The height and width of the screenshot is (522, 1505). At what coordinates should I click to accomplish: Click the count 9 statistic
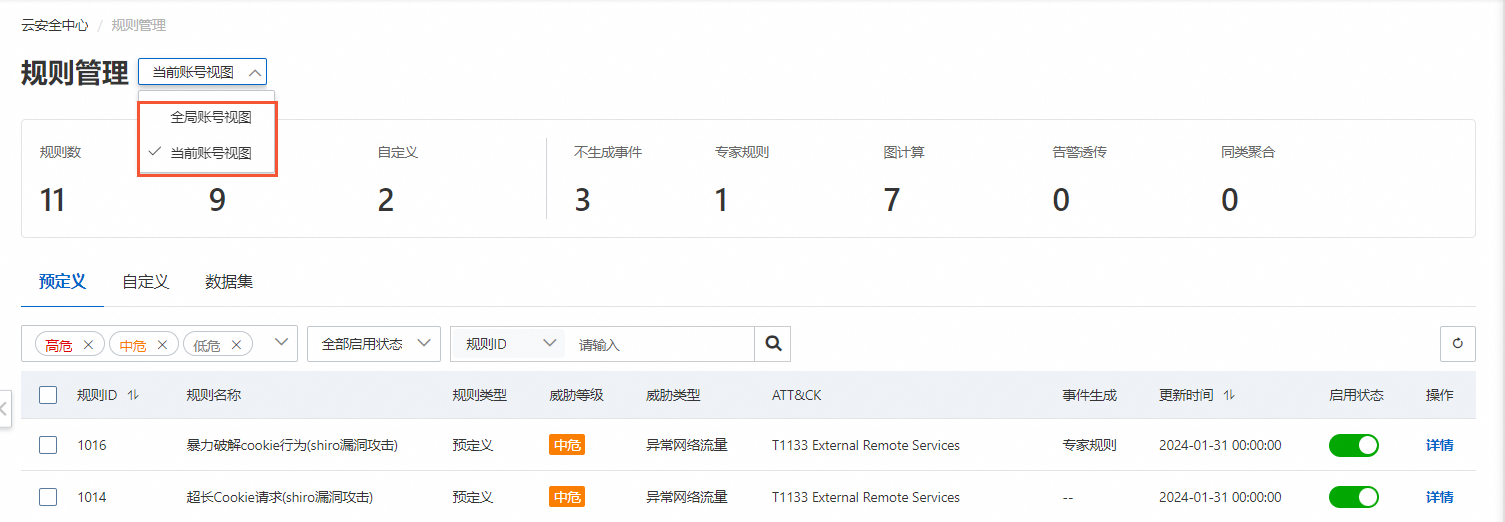point(217,201)
